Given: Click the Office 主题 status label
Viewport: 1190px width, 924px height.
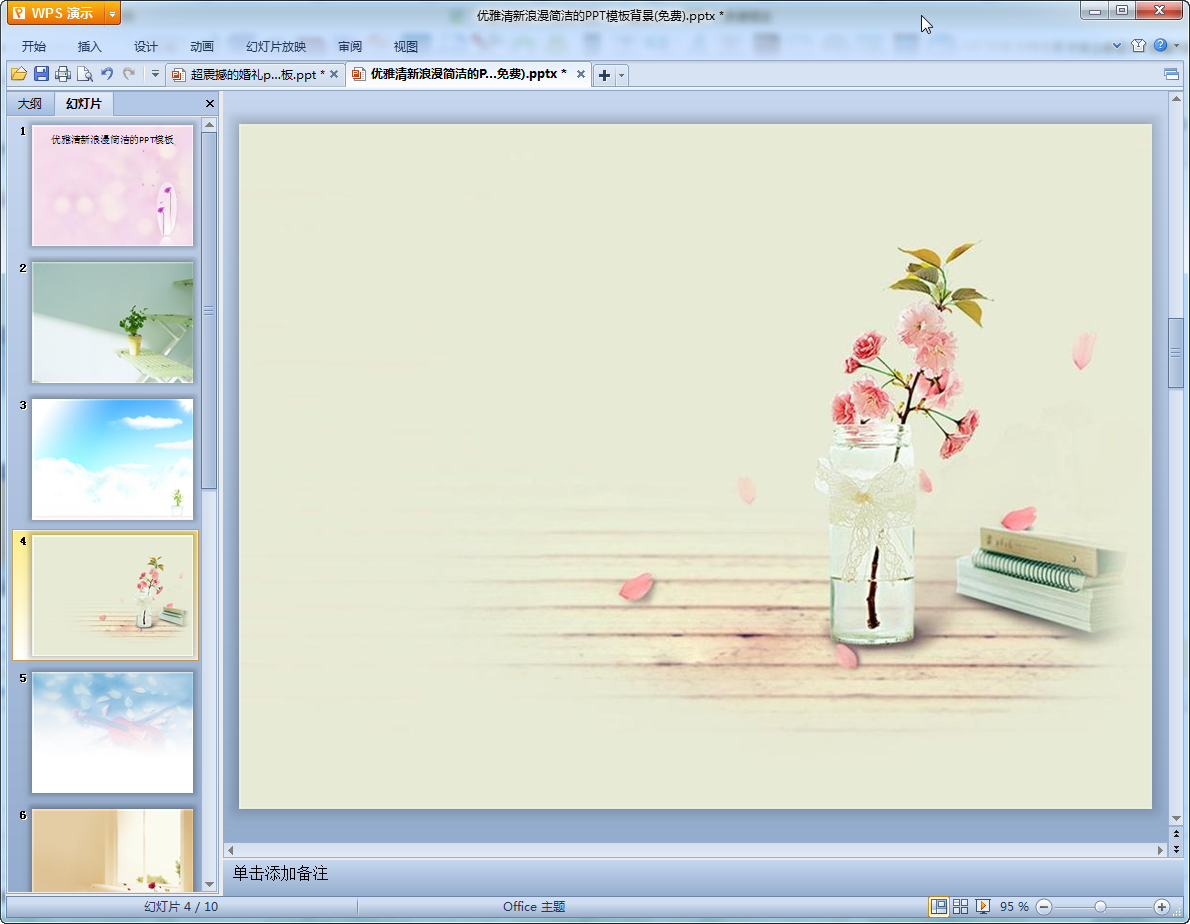Looking at the screenshot, I should 534,907.
